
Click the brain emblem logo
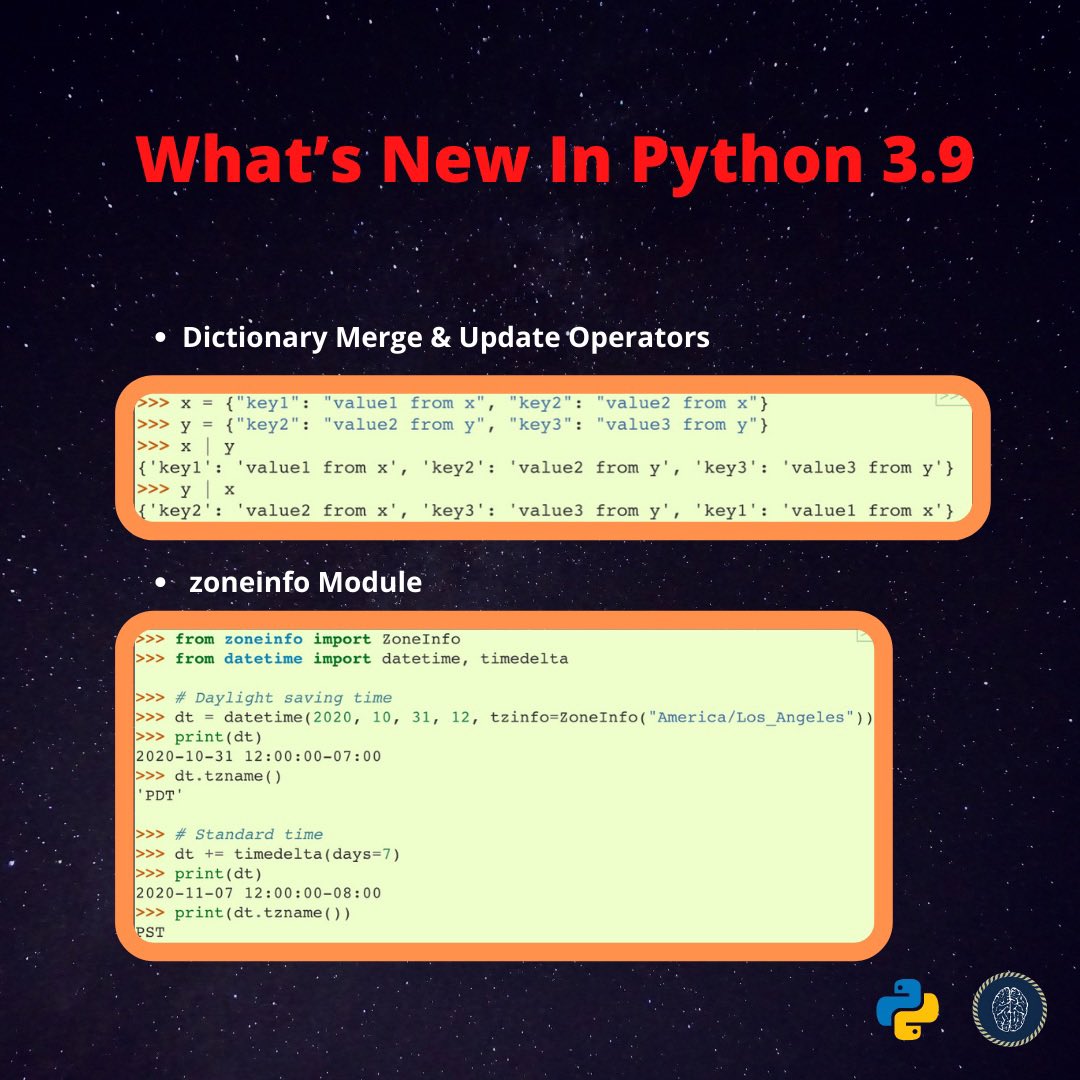click(1009, 1009)
